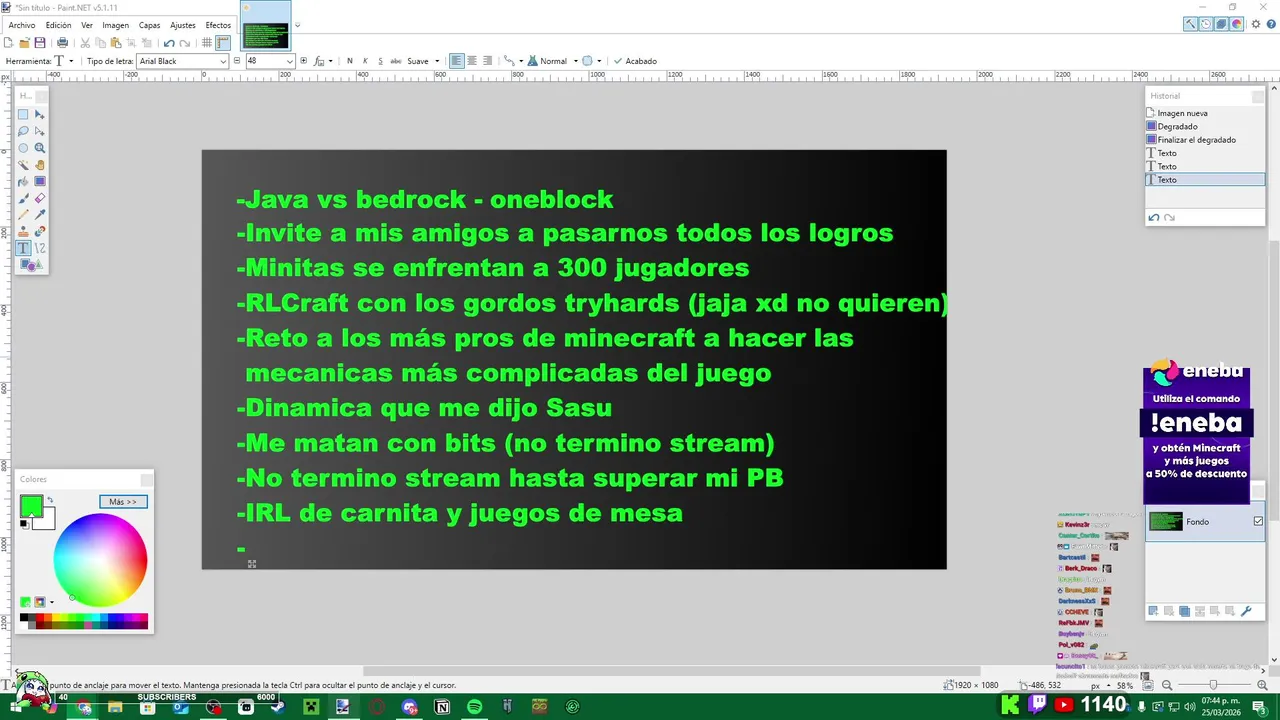This screenshot has height=720, width=1280.
Task: Select the Pan hand tool
Action: (40, 165)
